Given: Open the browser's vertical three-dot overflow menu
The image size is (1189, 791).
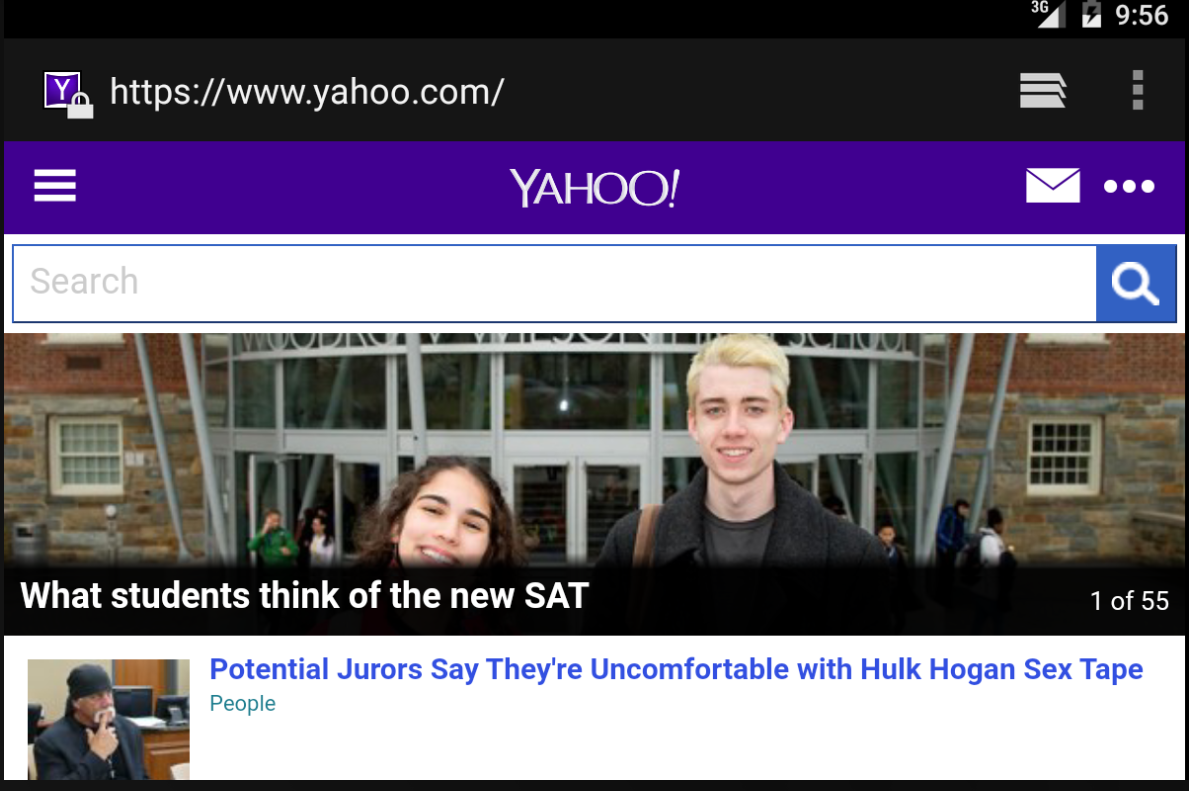Looking at the screenshot, I should pos(1137,91).
